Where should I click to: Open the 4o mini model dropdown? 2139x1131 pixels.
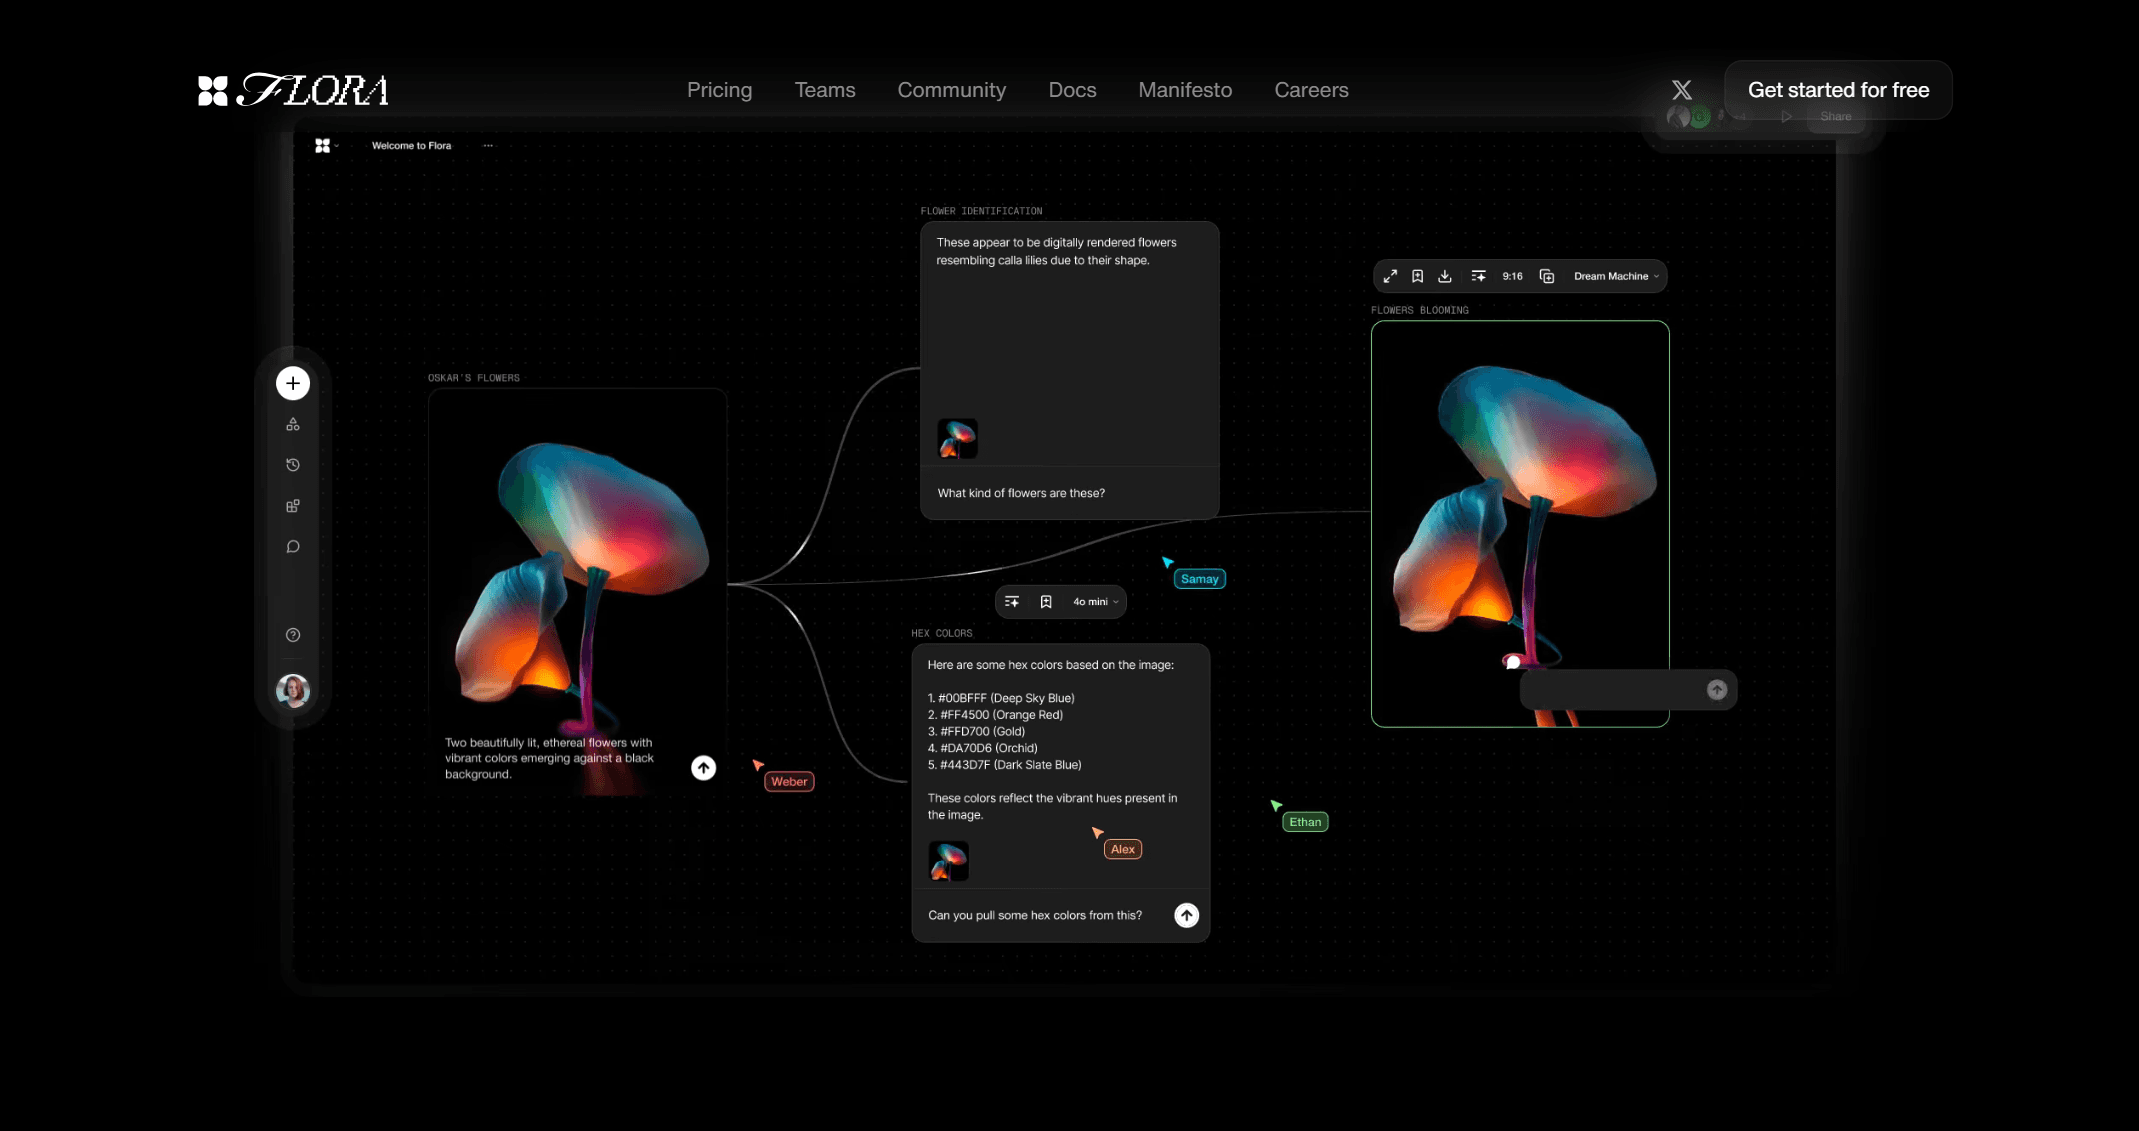pyautogui.click(x=1095, y=602)
